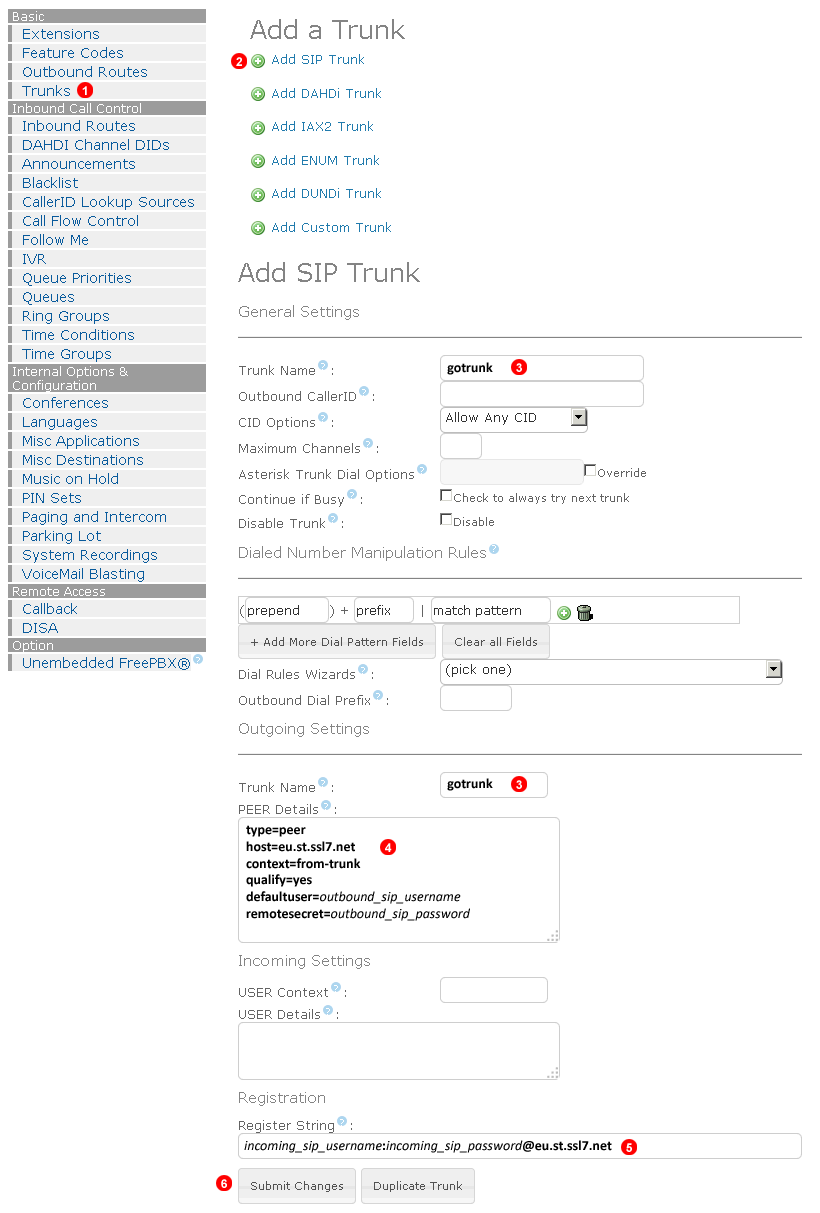Click Duplicate Trunk button
Viewport: 820px width, 1213px height.
[x=418, y=1185]
